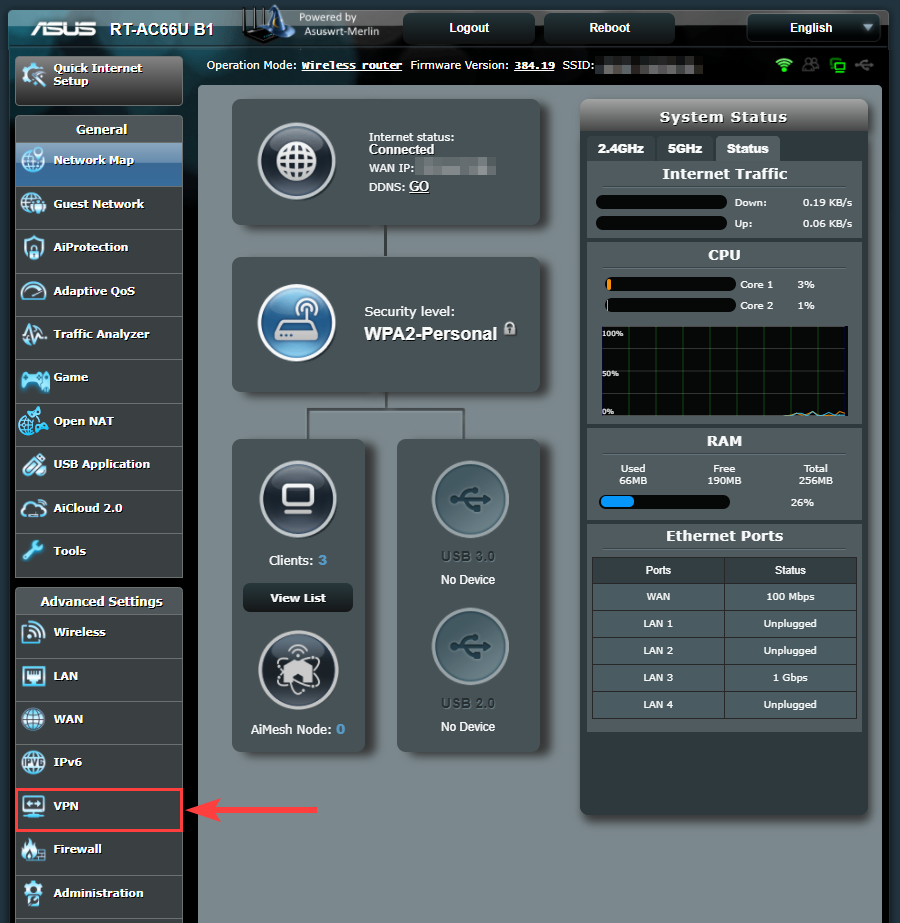Viewport: 900px width, 923px height.
Task: Click the Wireless router operation mode link
Action: point(351,66)
